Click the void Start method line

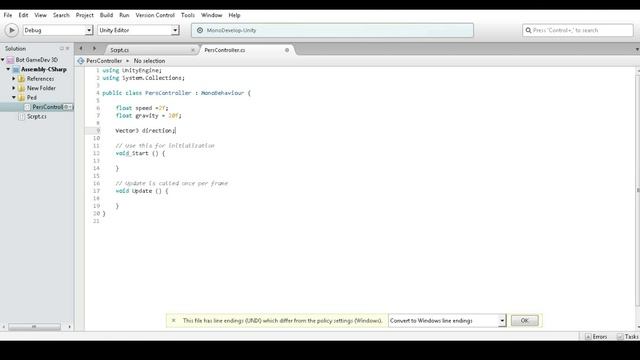[x=140, y=153]
